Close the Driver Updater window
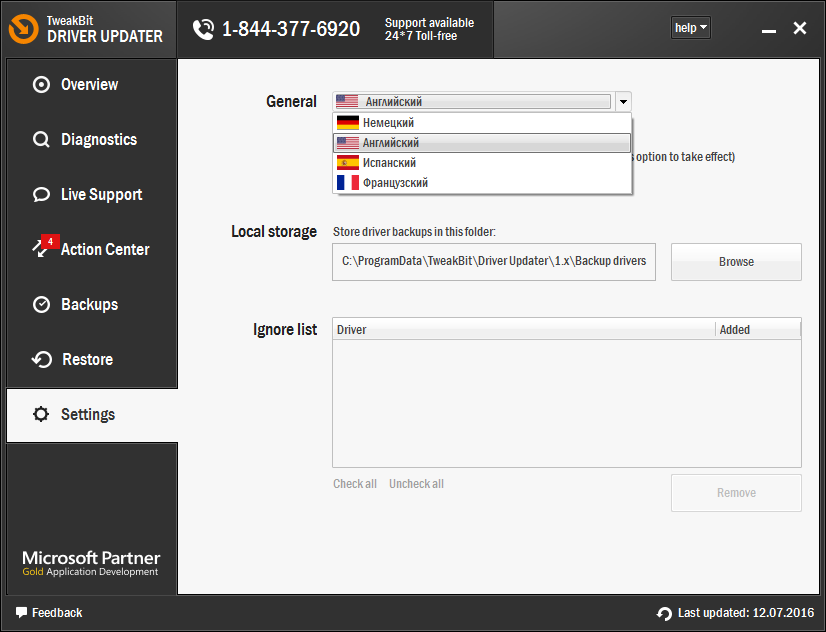Image resolution: width=826 pixels, height=632 pixels. (800, 28)
